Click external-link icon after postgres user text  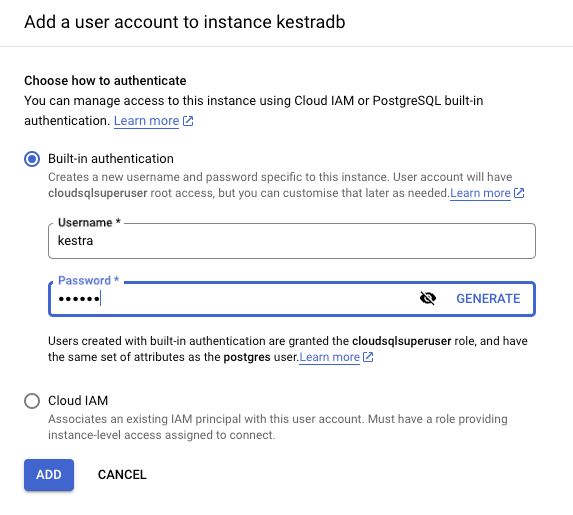click(368, 357)
